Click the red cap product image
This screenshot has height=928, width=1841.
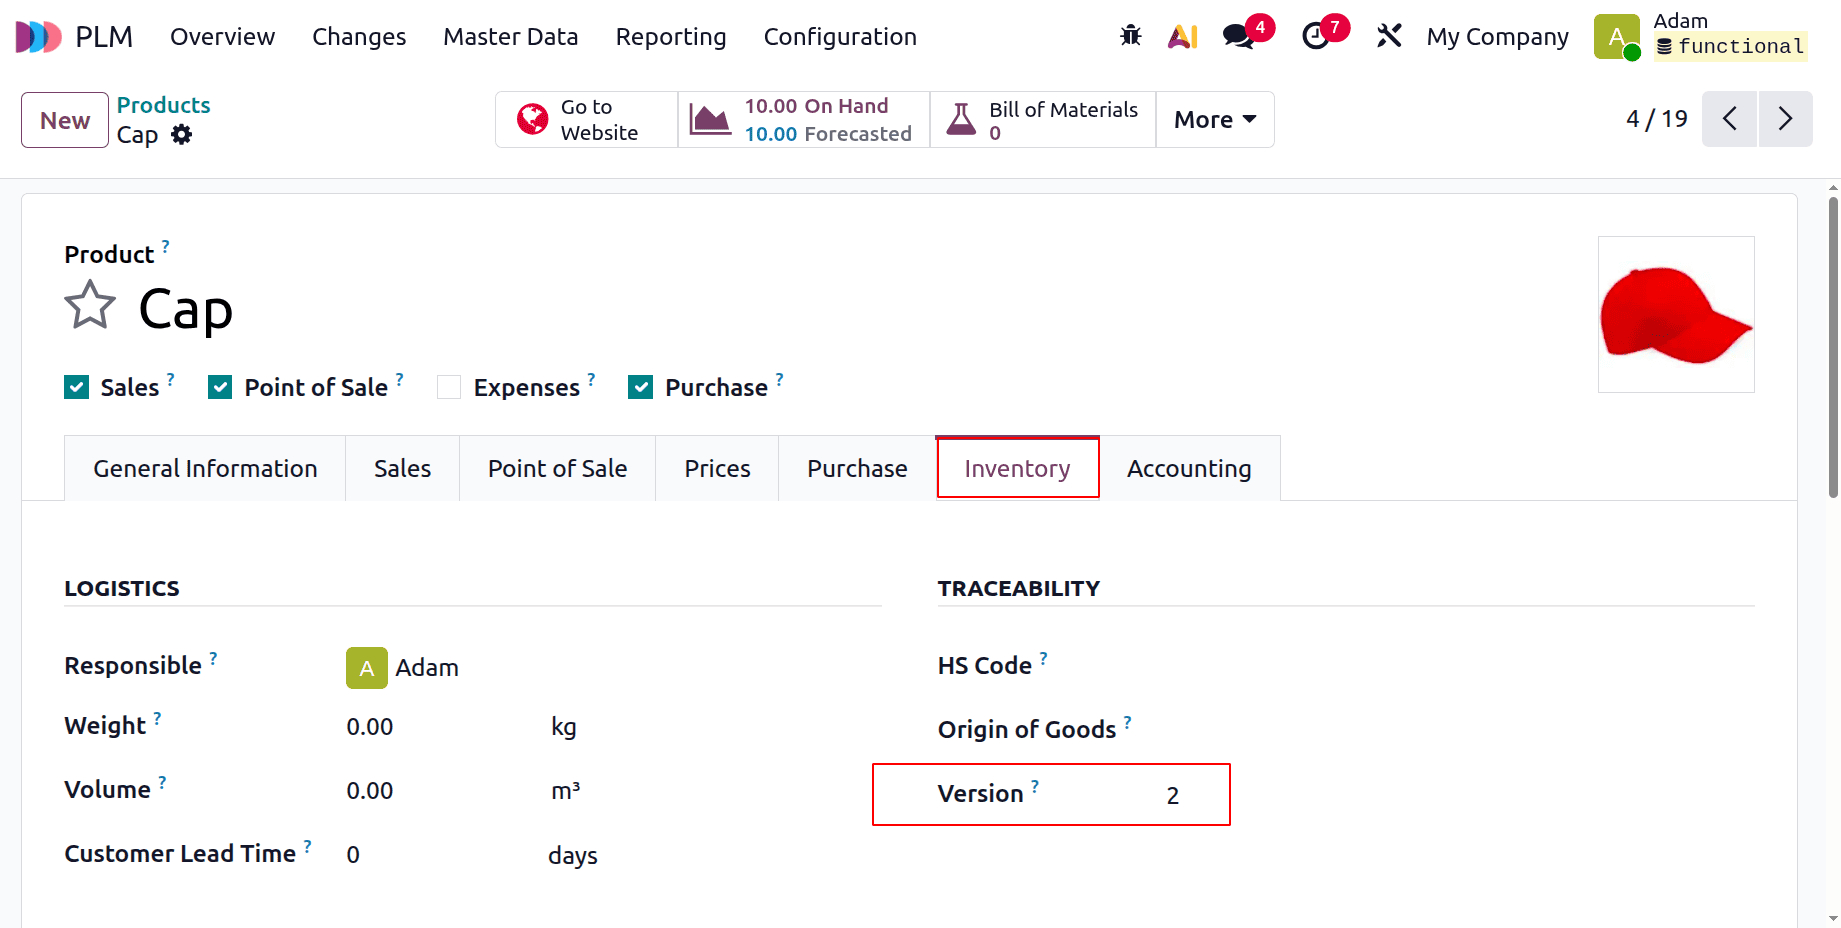point(1676,314)
